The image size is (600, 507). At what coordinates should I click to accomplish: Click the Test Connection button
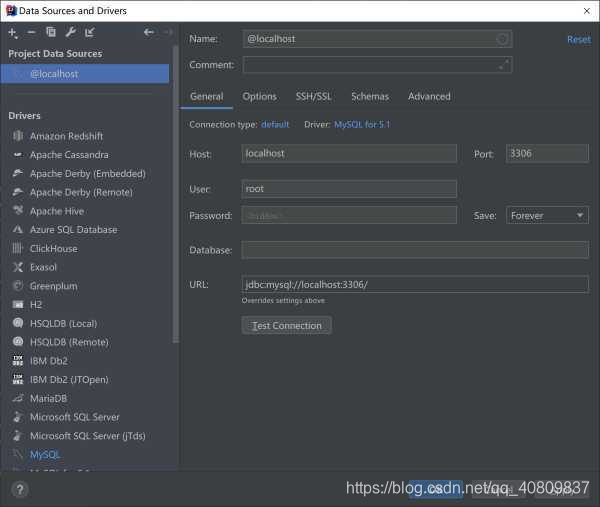tap(287, 326)
